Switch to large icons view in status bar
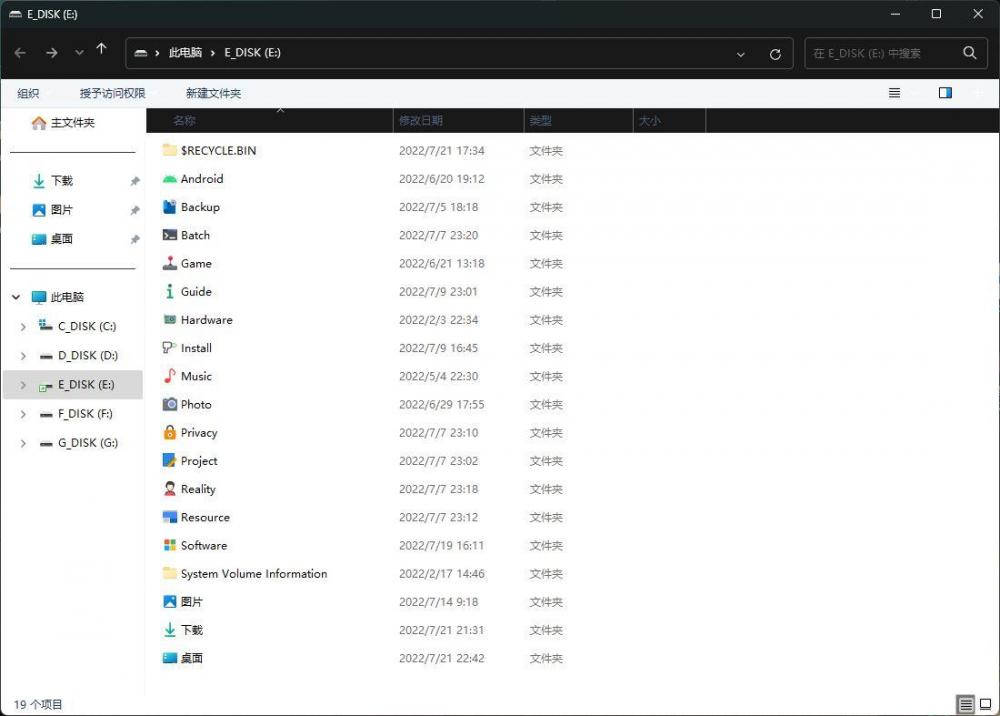Screen dimensions: 1000x716 (x=985, y=704)
